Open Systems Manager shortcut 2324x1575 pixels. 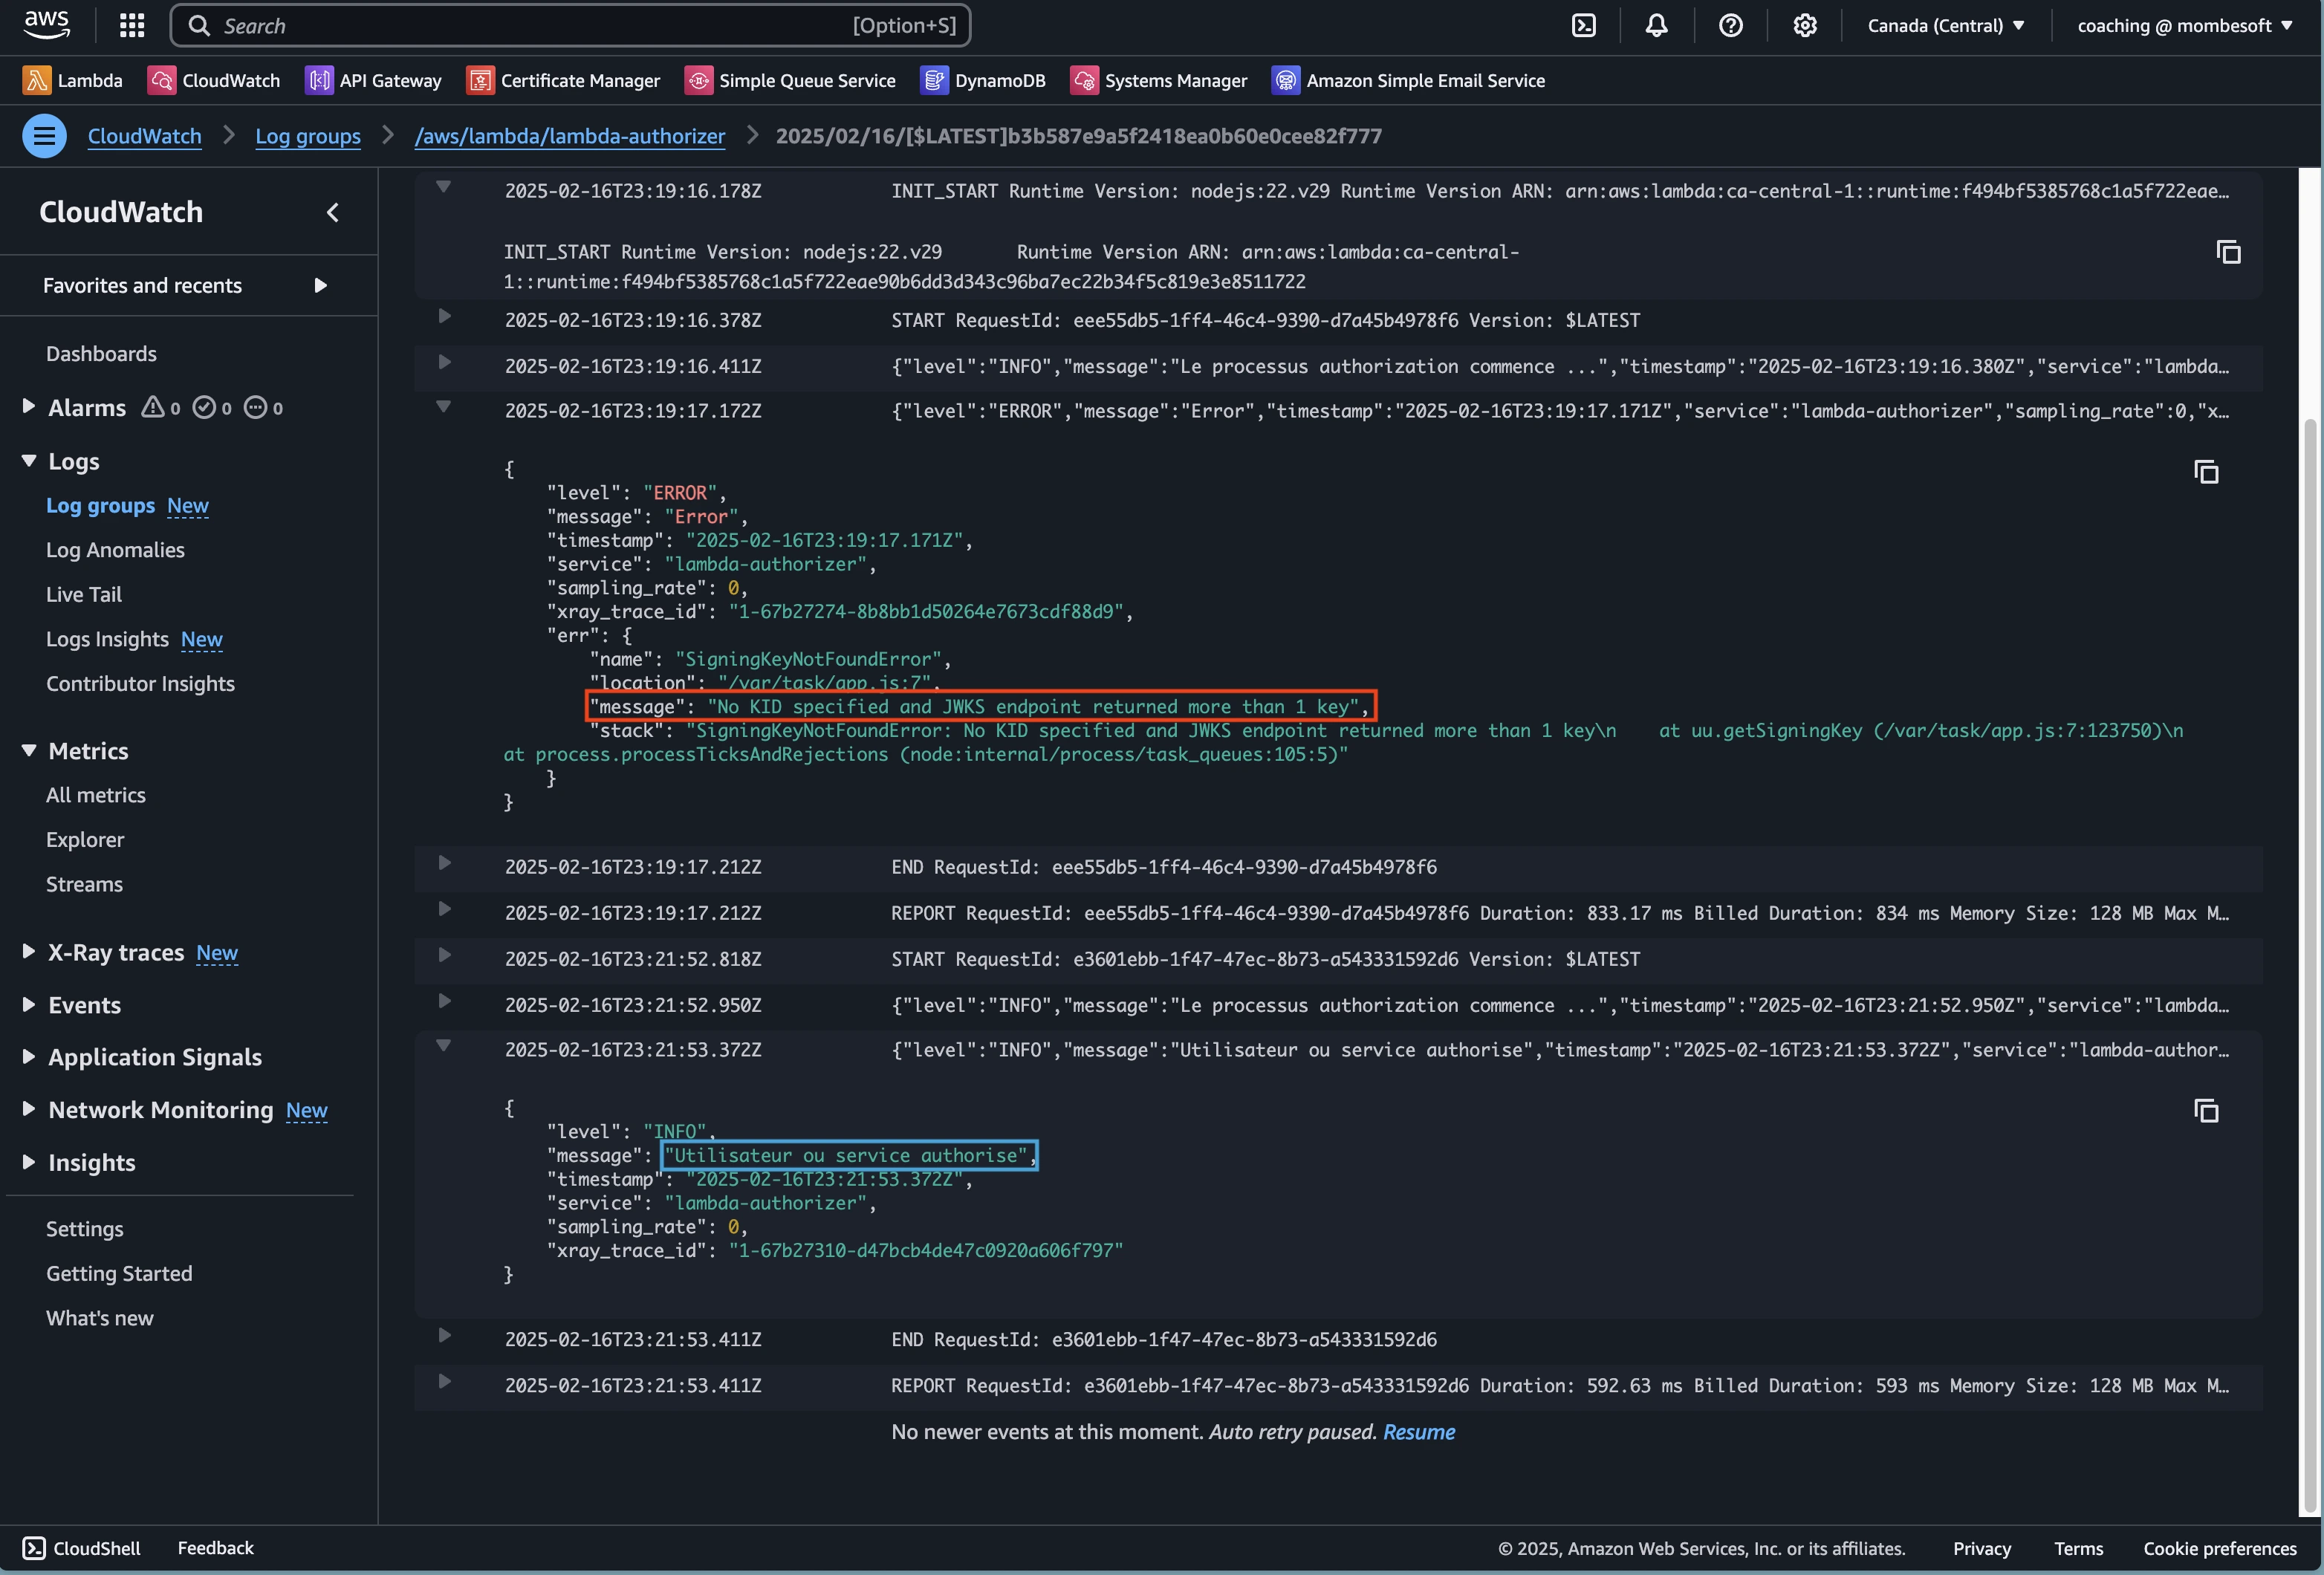point(1159,80)
